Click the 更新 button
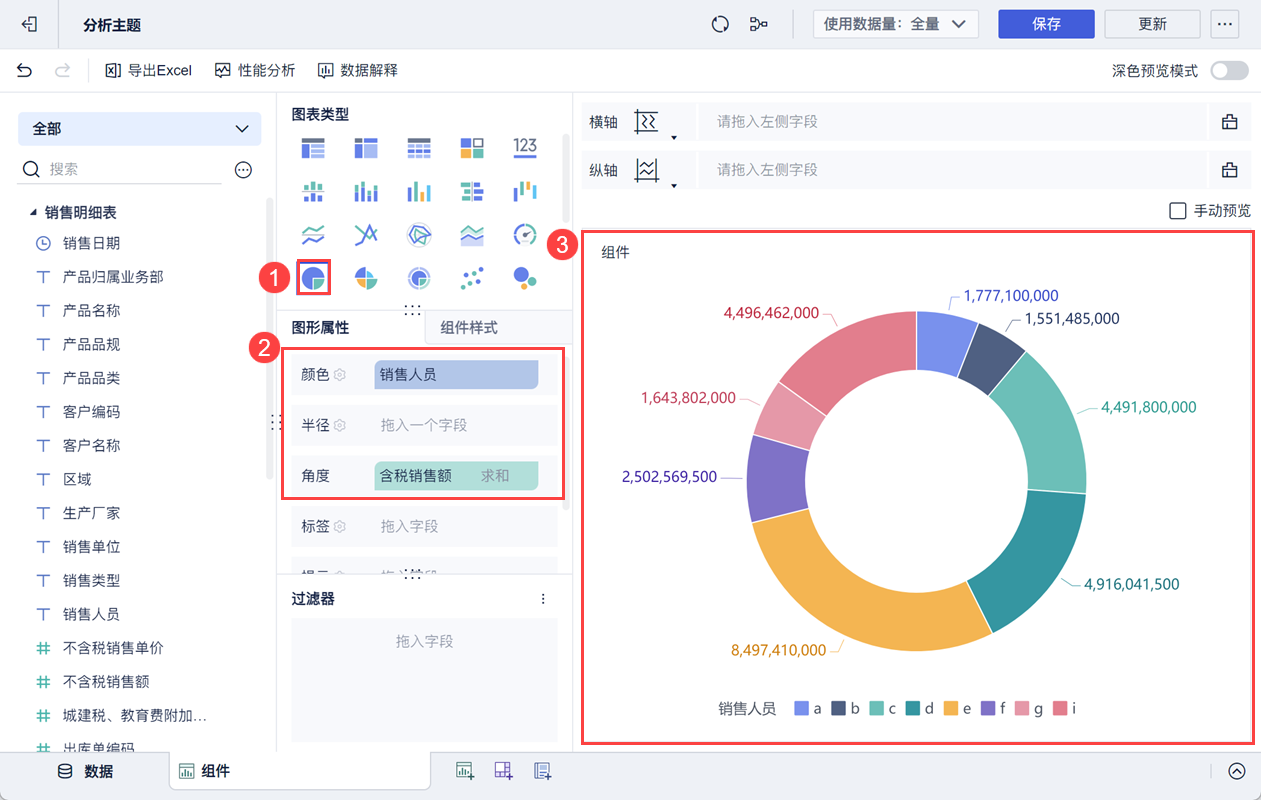 coord(1152,24)
